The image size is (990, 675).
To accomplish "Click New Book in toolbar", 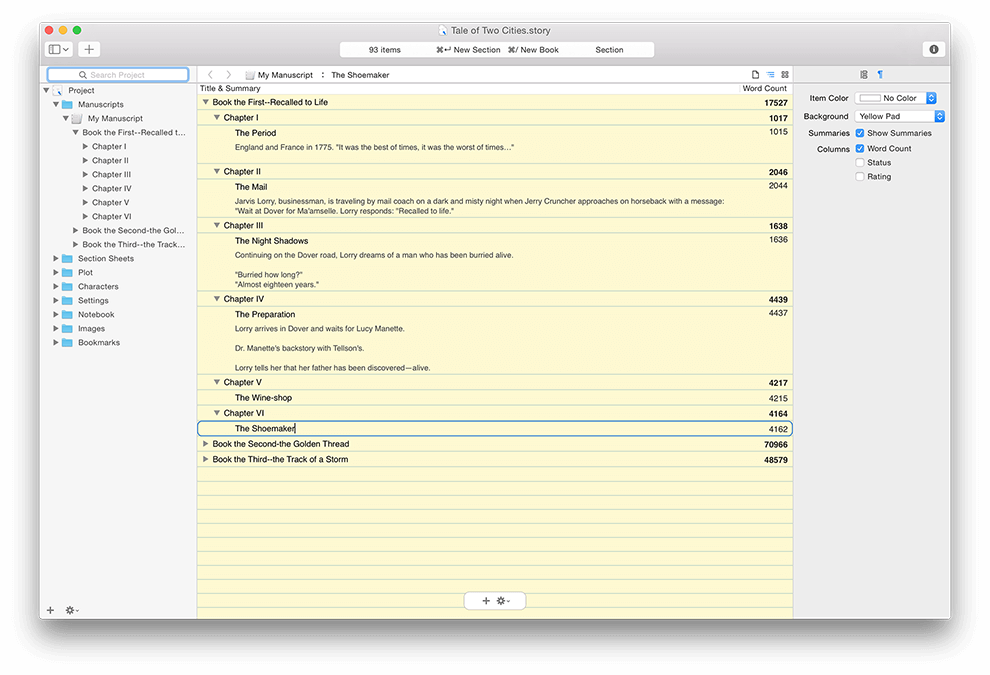I will [x=534, y=50].
